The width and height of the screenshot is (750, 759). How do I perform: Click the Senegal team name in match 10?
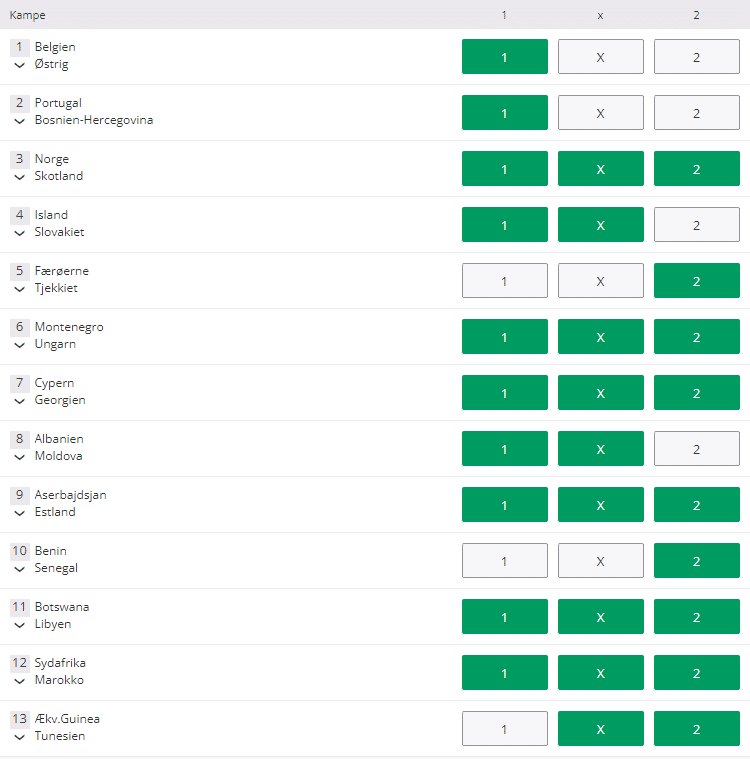56,568
